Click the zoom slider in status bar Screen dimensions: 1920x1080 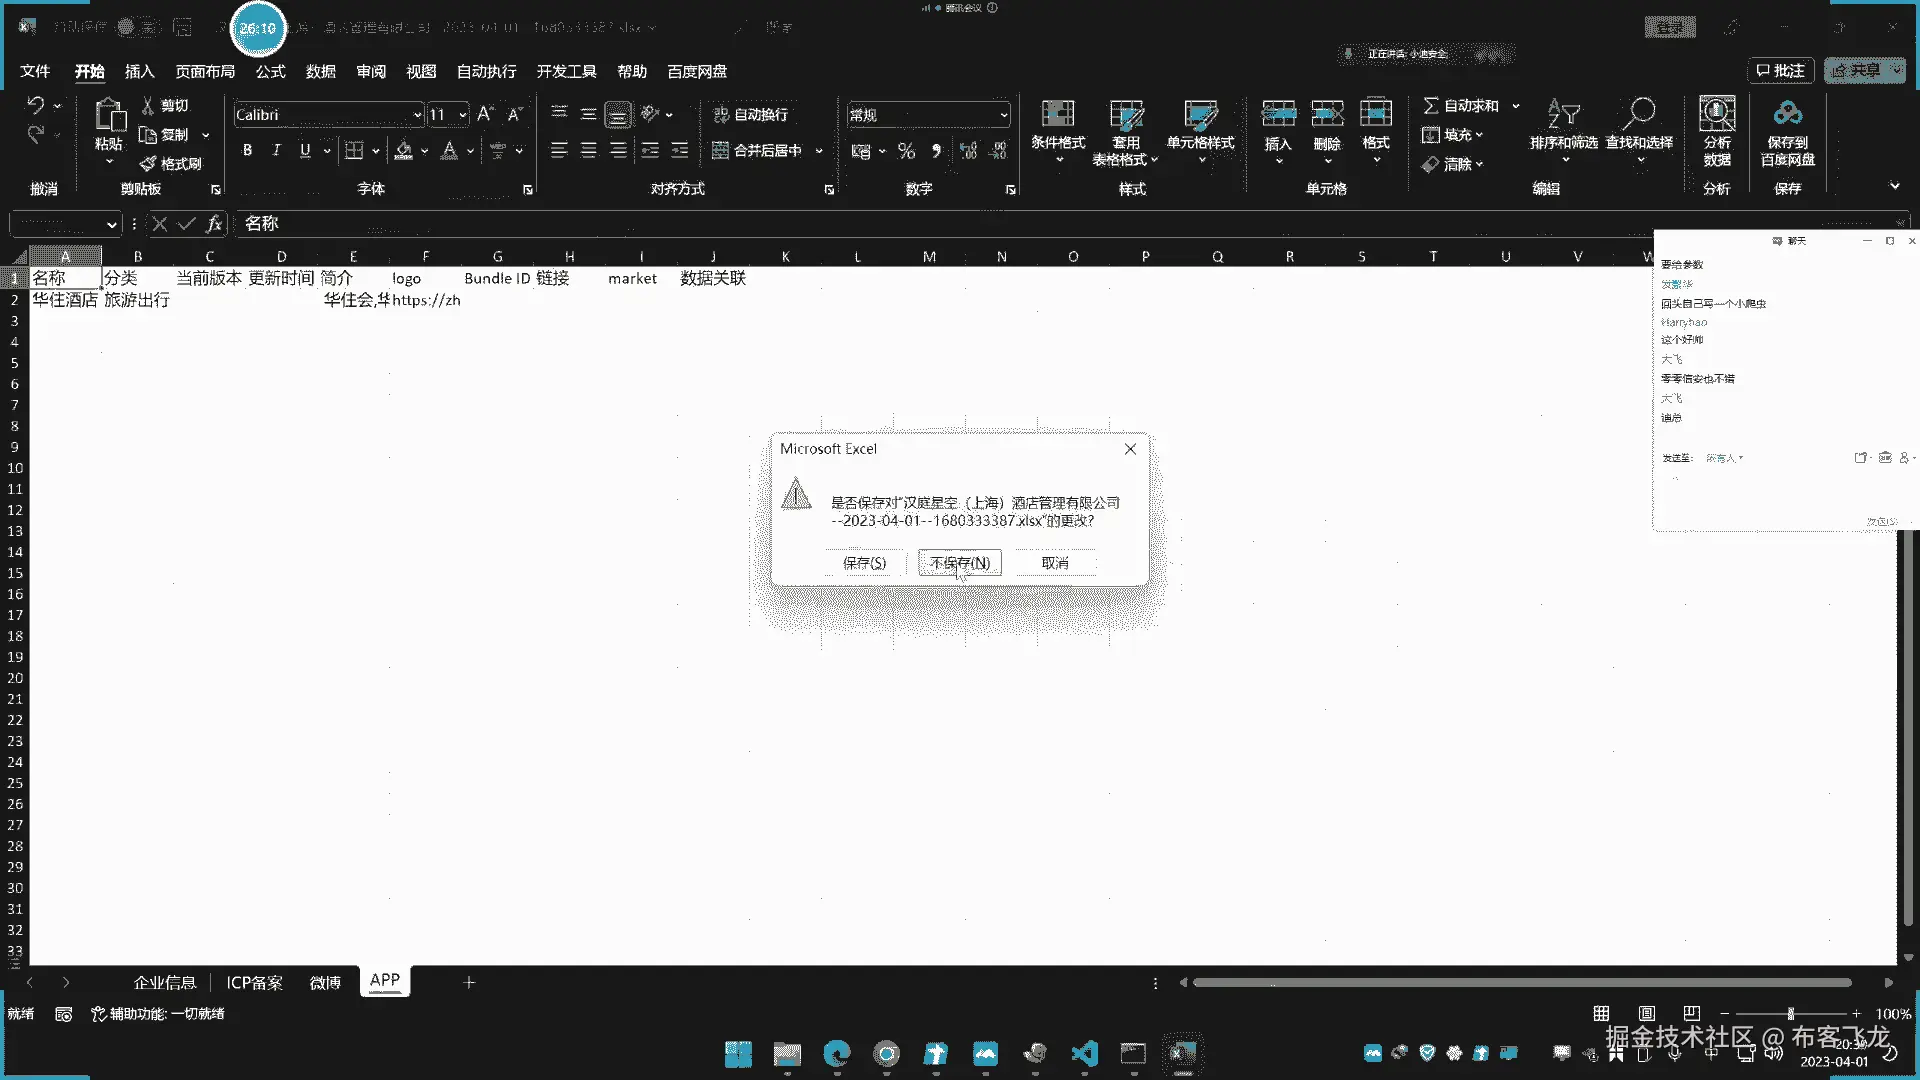click(1790, 1013)
